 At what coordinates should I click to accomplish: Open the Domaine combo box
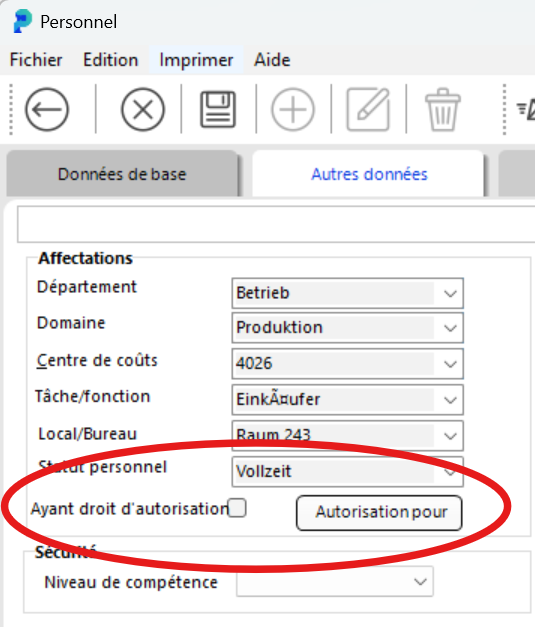pos(347,328)
